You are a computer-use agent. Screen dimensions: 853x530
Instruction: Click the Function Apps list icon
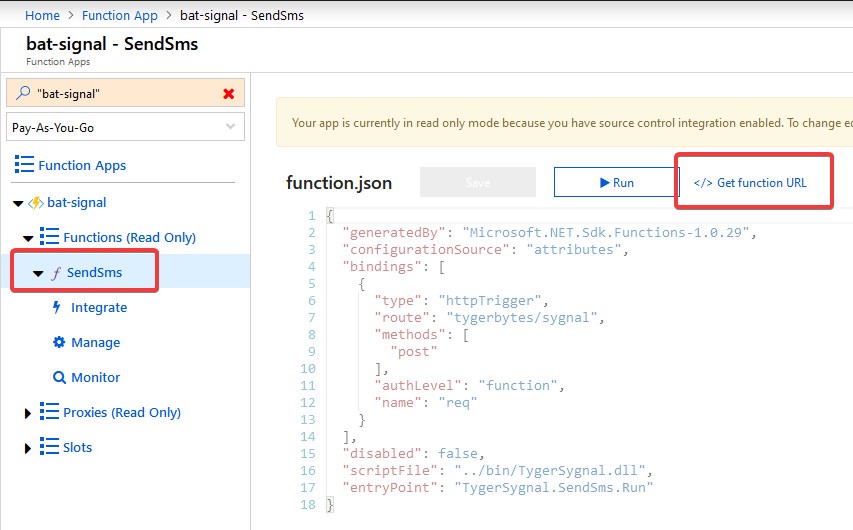(24, 165)
